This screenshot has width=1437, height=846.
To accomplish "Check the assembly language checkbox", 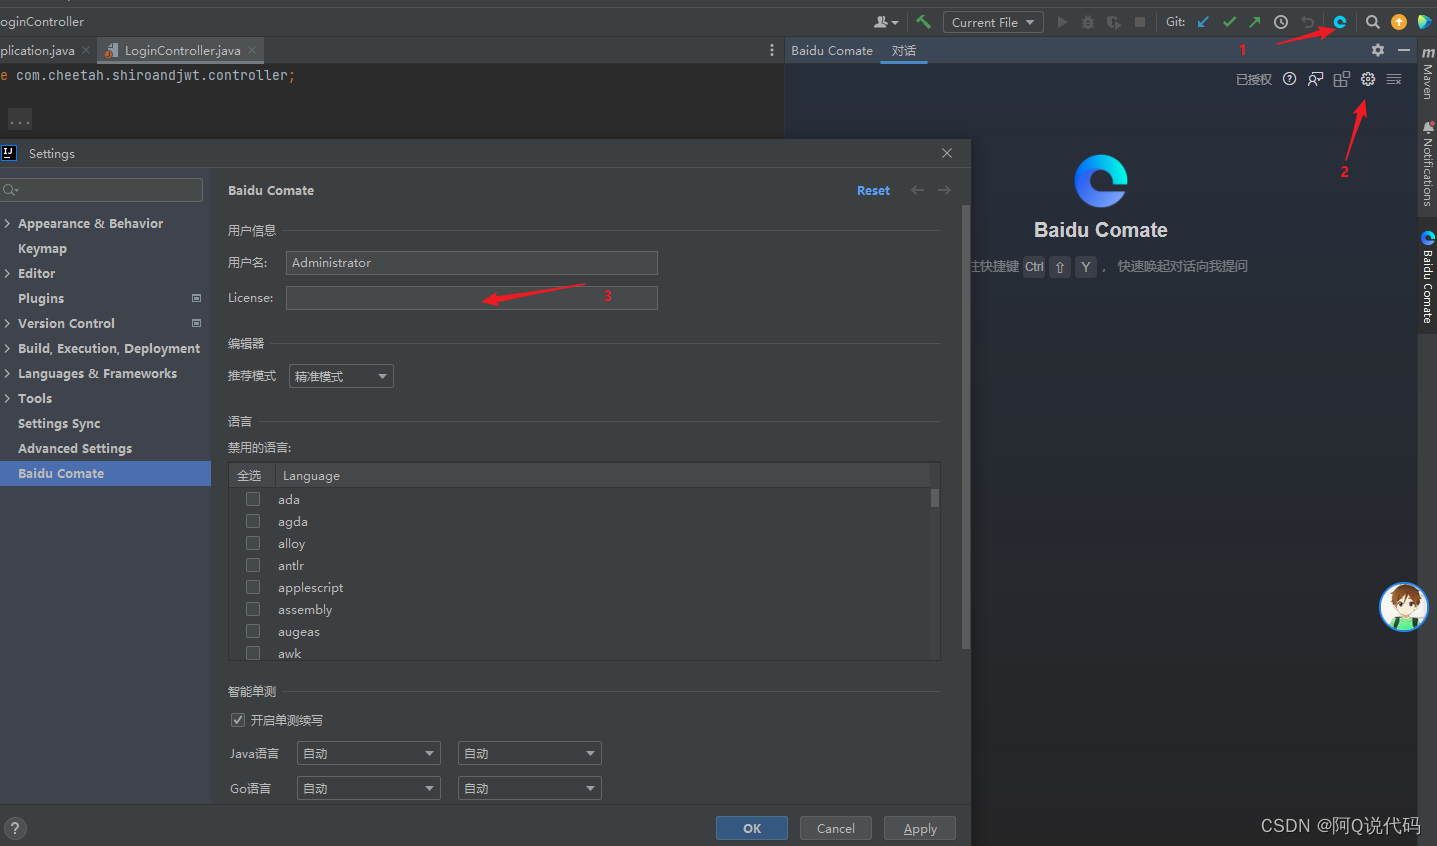I will (x=253, y=609).
